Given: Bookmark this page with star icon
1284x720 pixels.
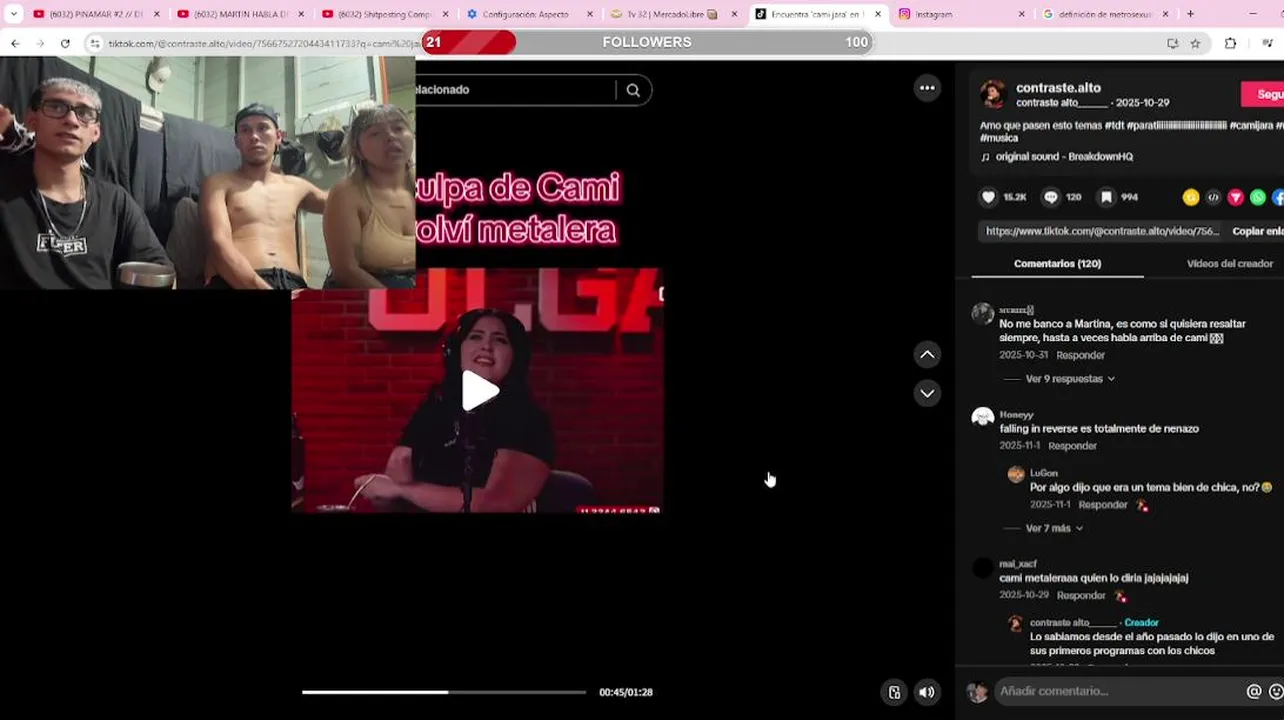Looking at the screenshot, I should tap(1195, 43).
